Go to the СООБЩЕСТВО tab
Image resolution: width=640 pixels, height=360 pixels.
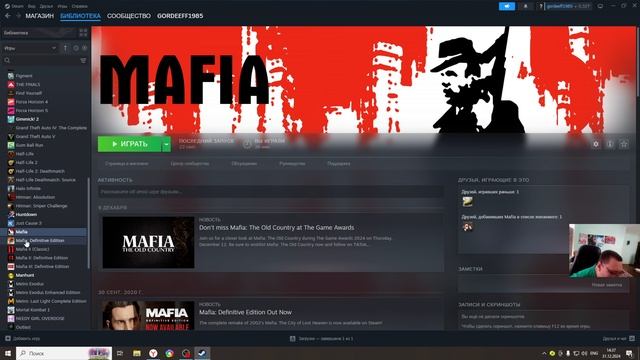pyautogui.click(x=129, y=16)
